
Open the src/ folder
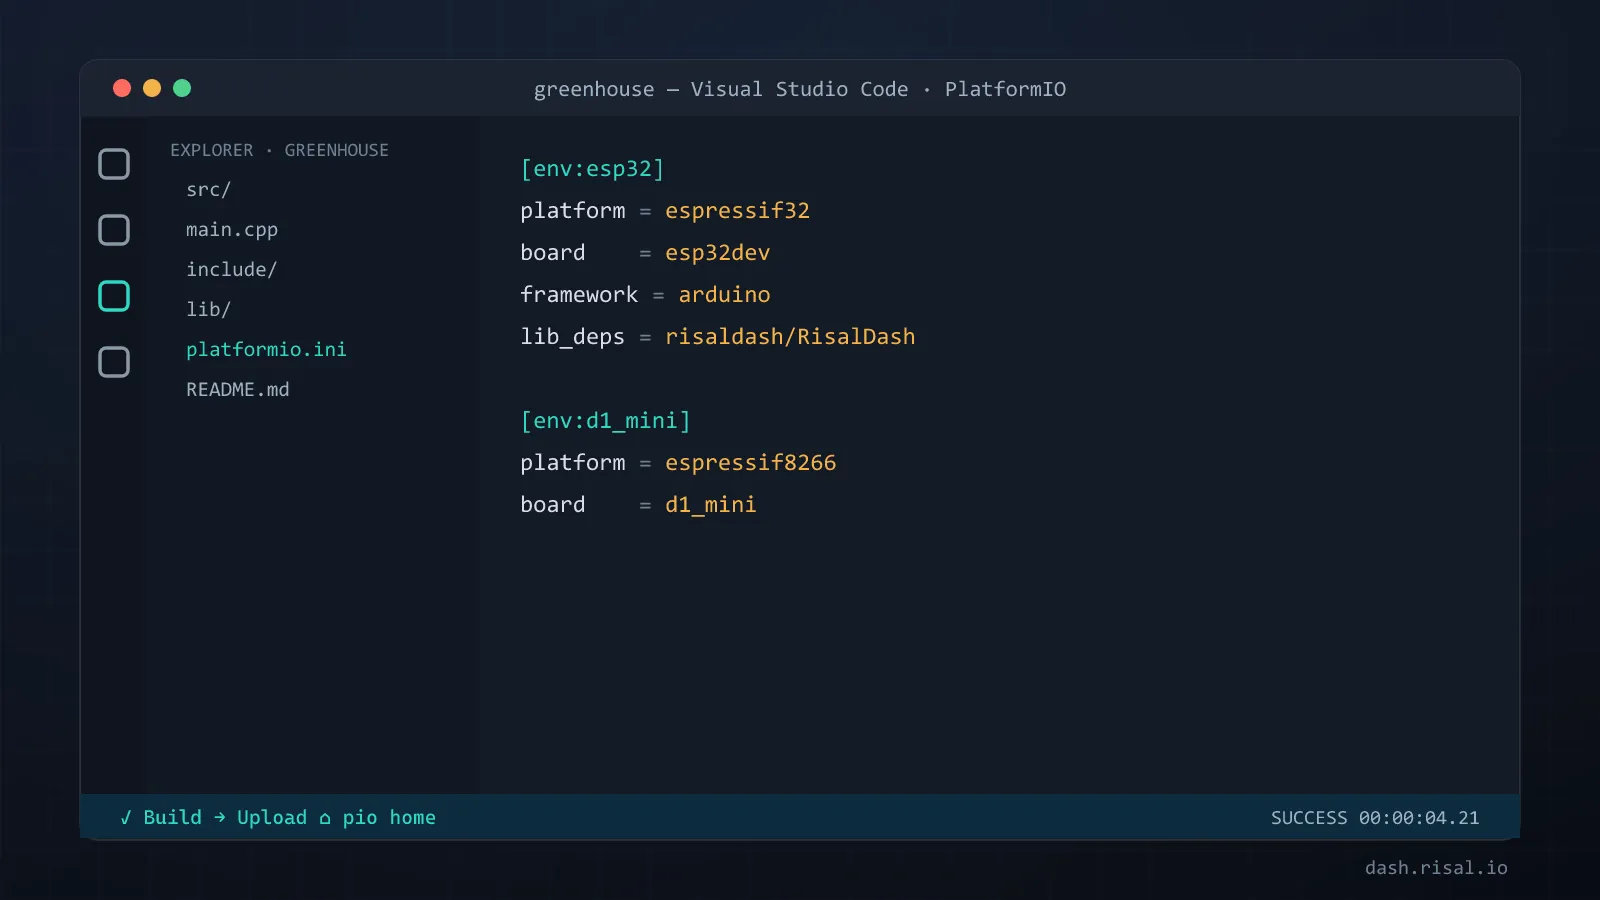(x=208, y=190)
